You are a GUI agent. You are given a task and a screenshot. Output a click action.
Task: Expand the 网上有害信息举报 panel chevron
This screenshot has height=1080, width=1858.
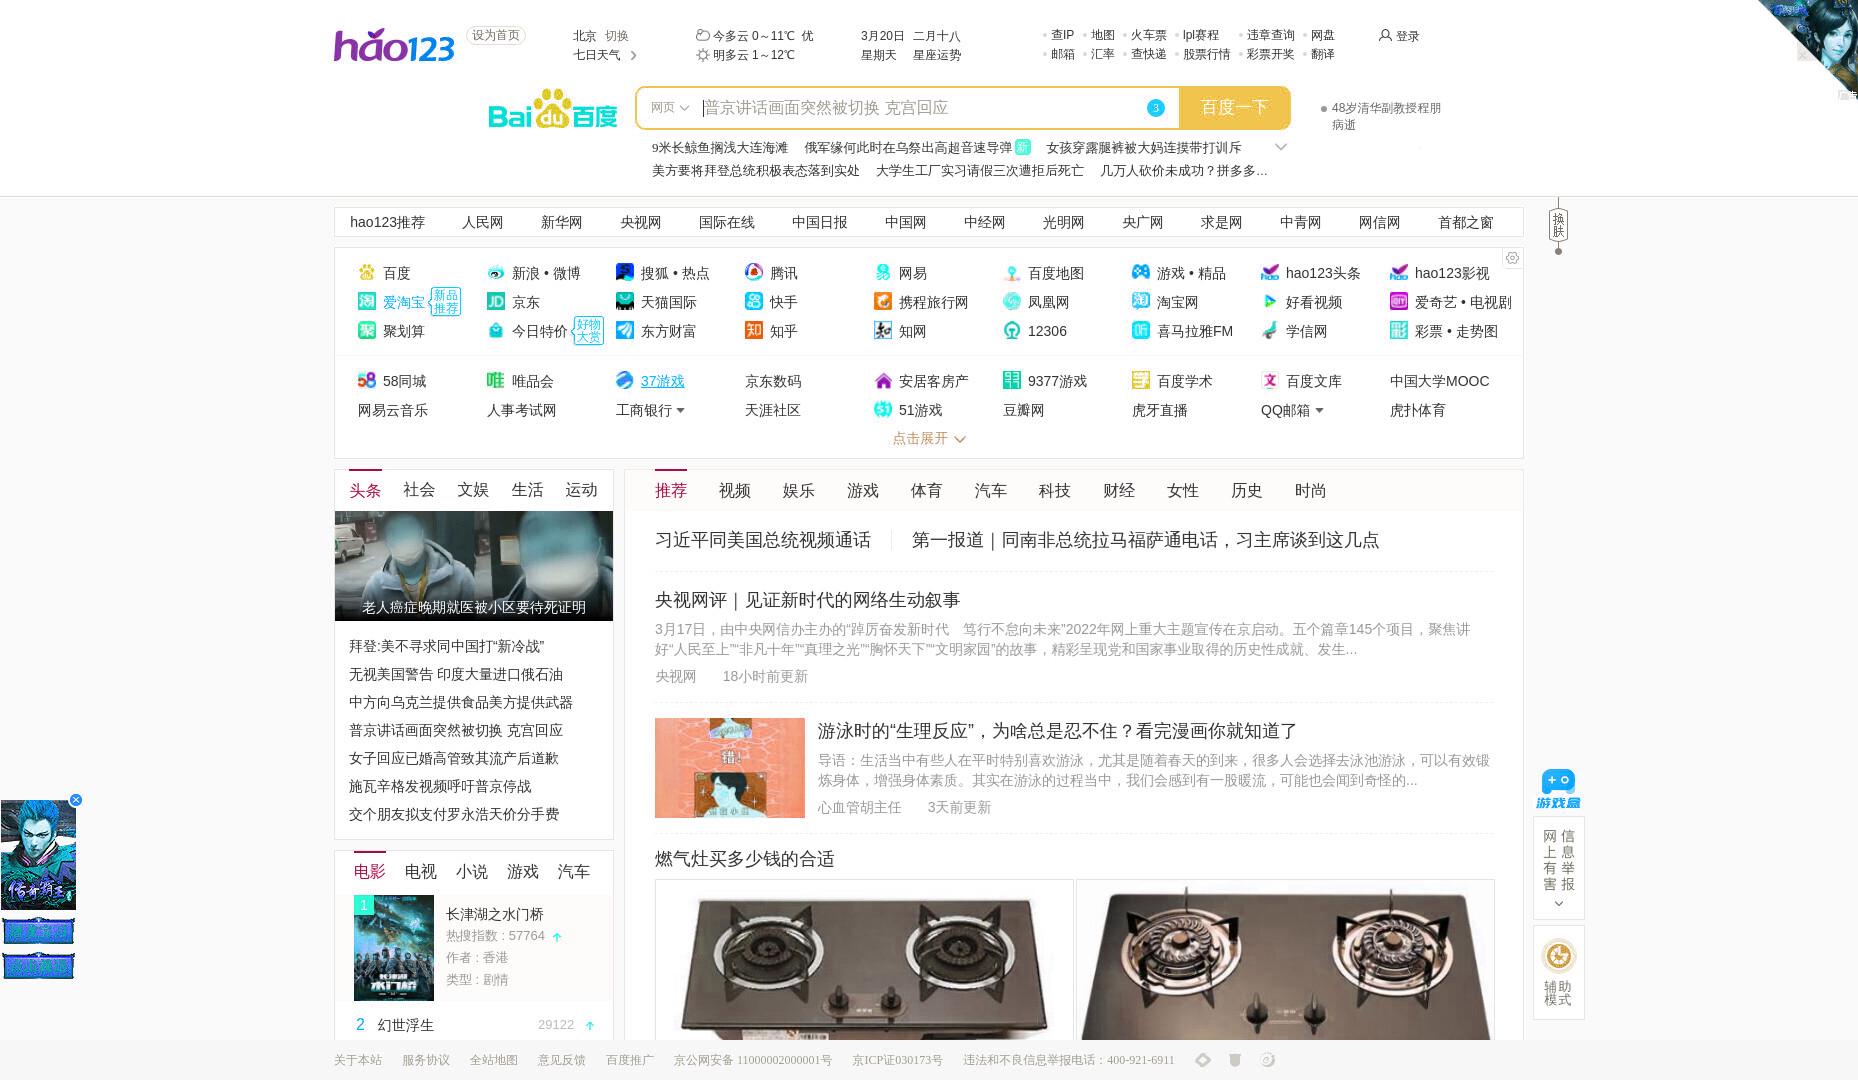(1558, 904)
